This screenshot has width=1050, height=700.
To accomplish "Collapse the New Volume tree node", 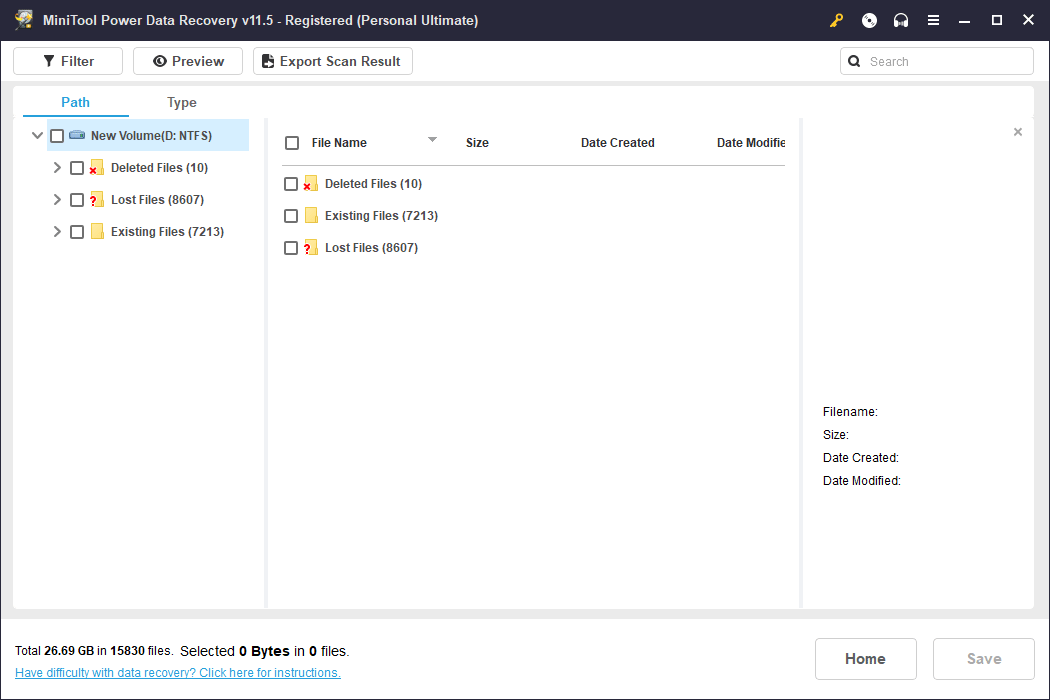I will [x=38, y=135].
